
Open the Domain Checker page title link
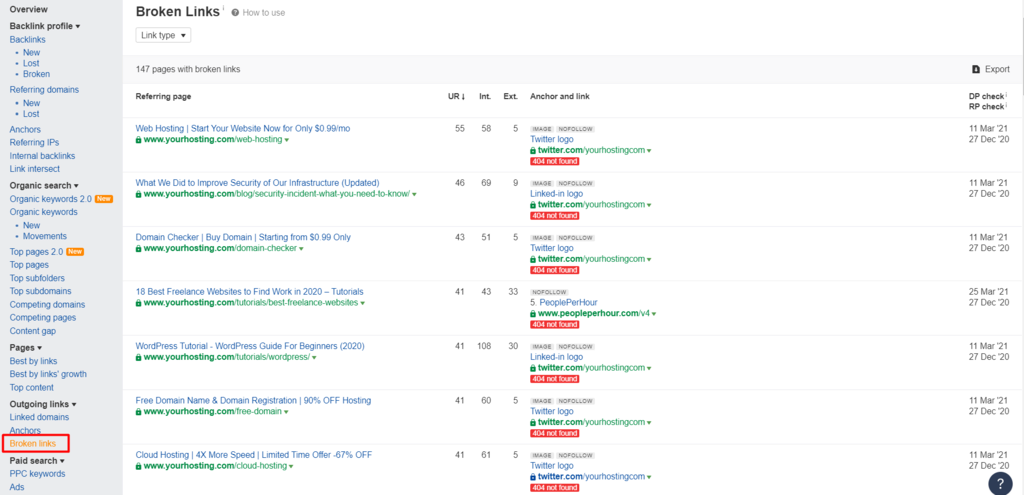243,237
